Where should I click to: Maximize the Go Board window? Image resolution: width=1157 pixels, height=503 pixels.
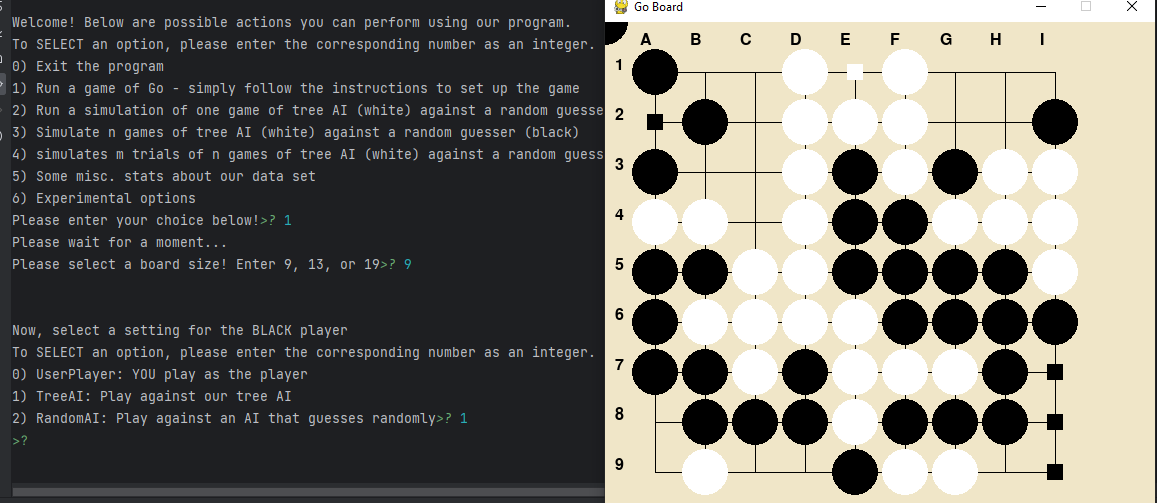(x=1085, y=7)
